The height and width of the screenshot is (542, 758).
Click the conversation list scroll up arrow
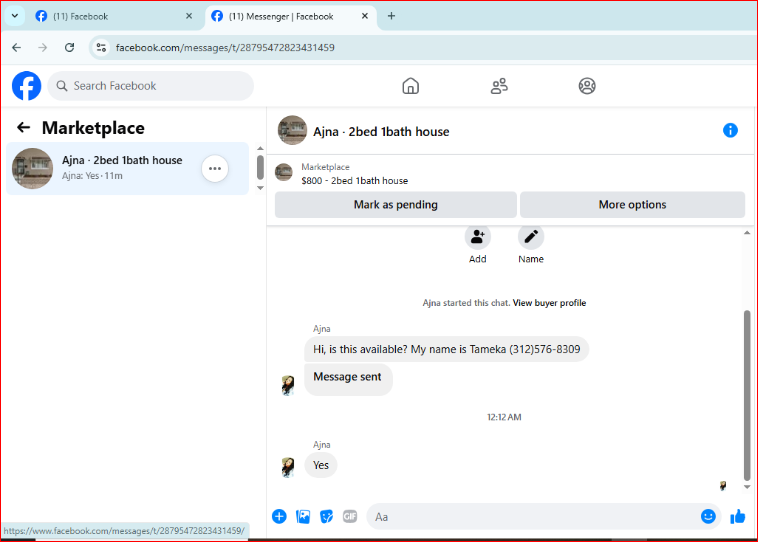(260, 148)
